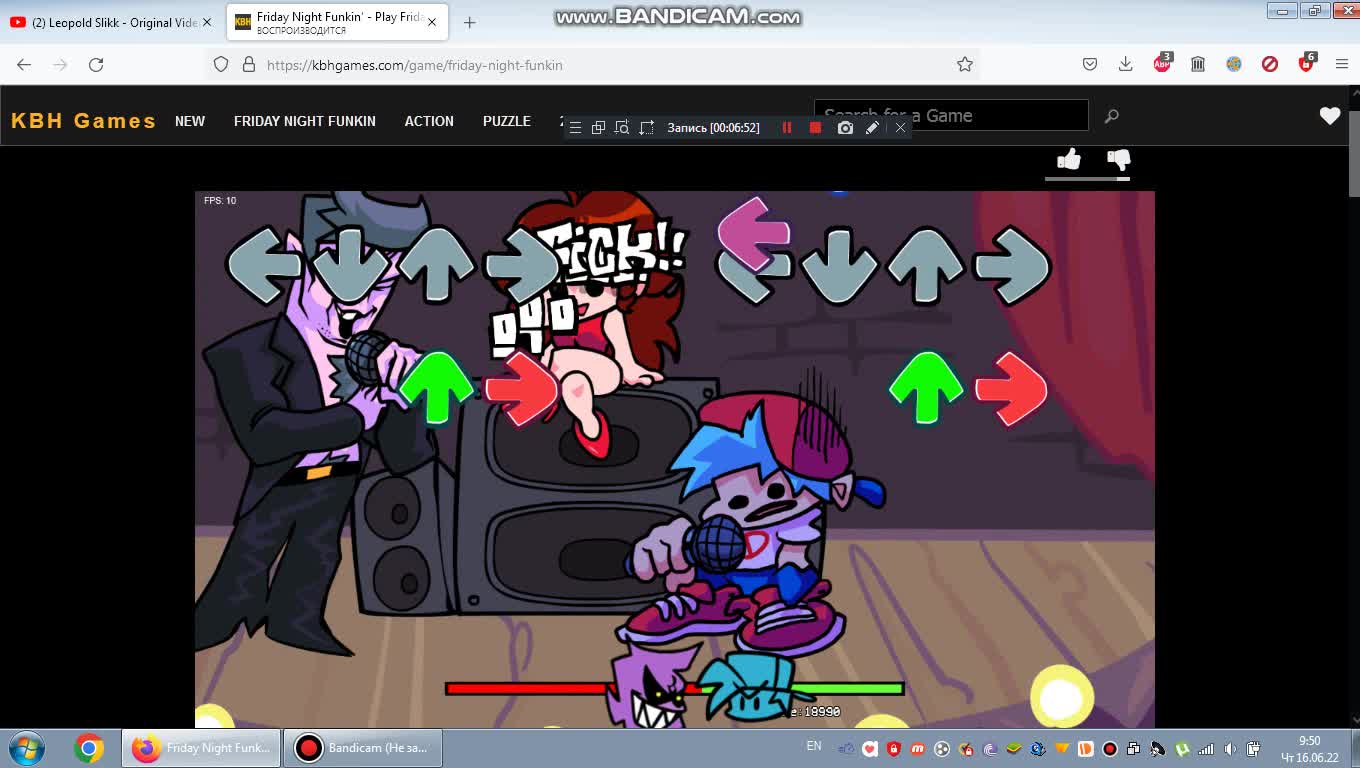Click red shield extension with badge 6

pyautogui.click(x=1306, y=63)
